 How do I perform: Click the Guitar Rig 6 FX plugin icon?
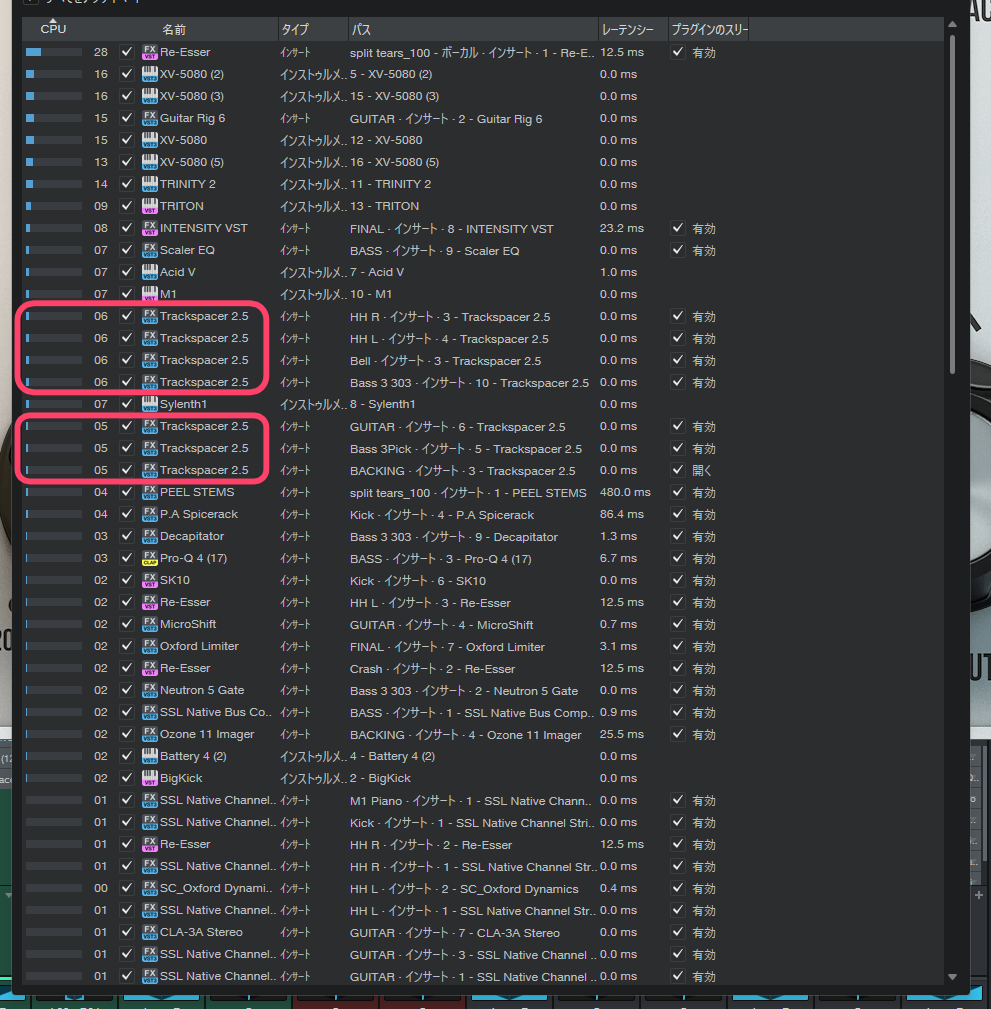click(x=150, y=118)
